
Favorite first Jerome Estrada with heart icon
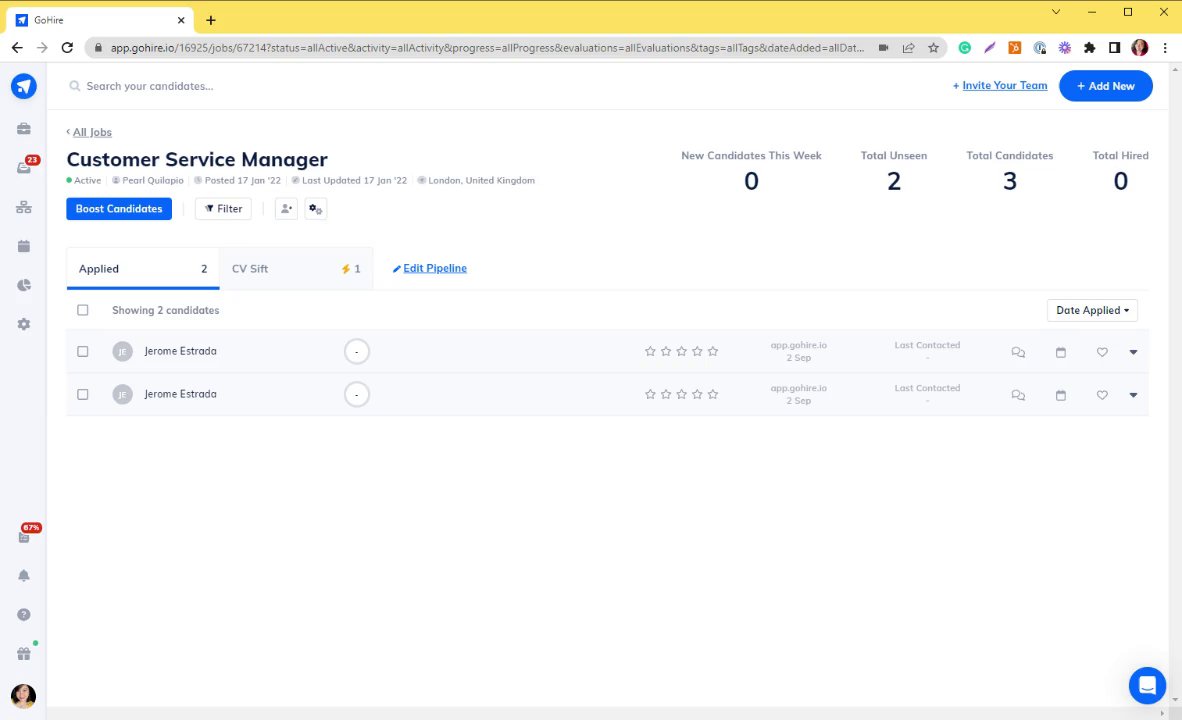(x=1102, y=352)
